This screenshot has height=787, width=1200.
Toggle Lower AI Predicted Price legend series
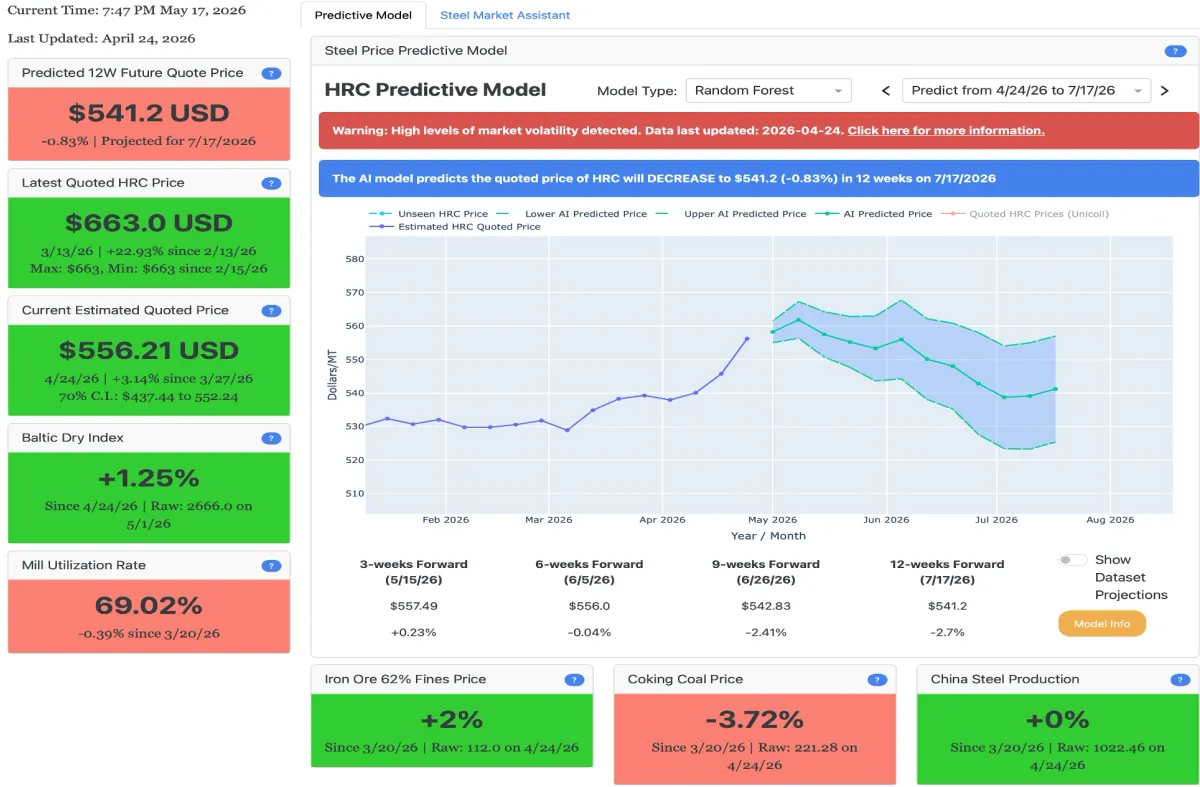click(x=572, y=214)
